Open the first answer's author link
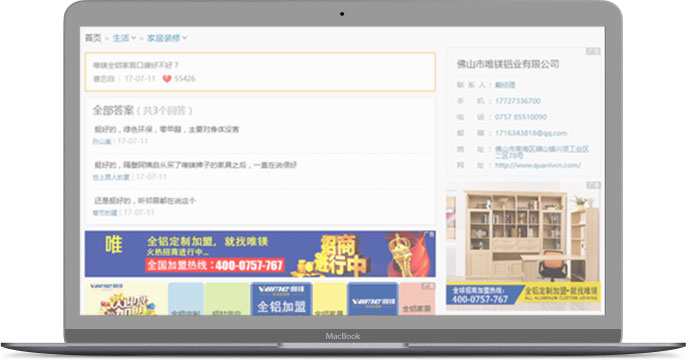The height and width of the screenshot is (360, 690). 102,141
